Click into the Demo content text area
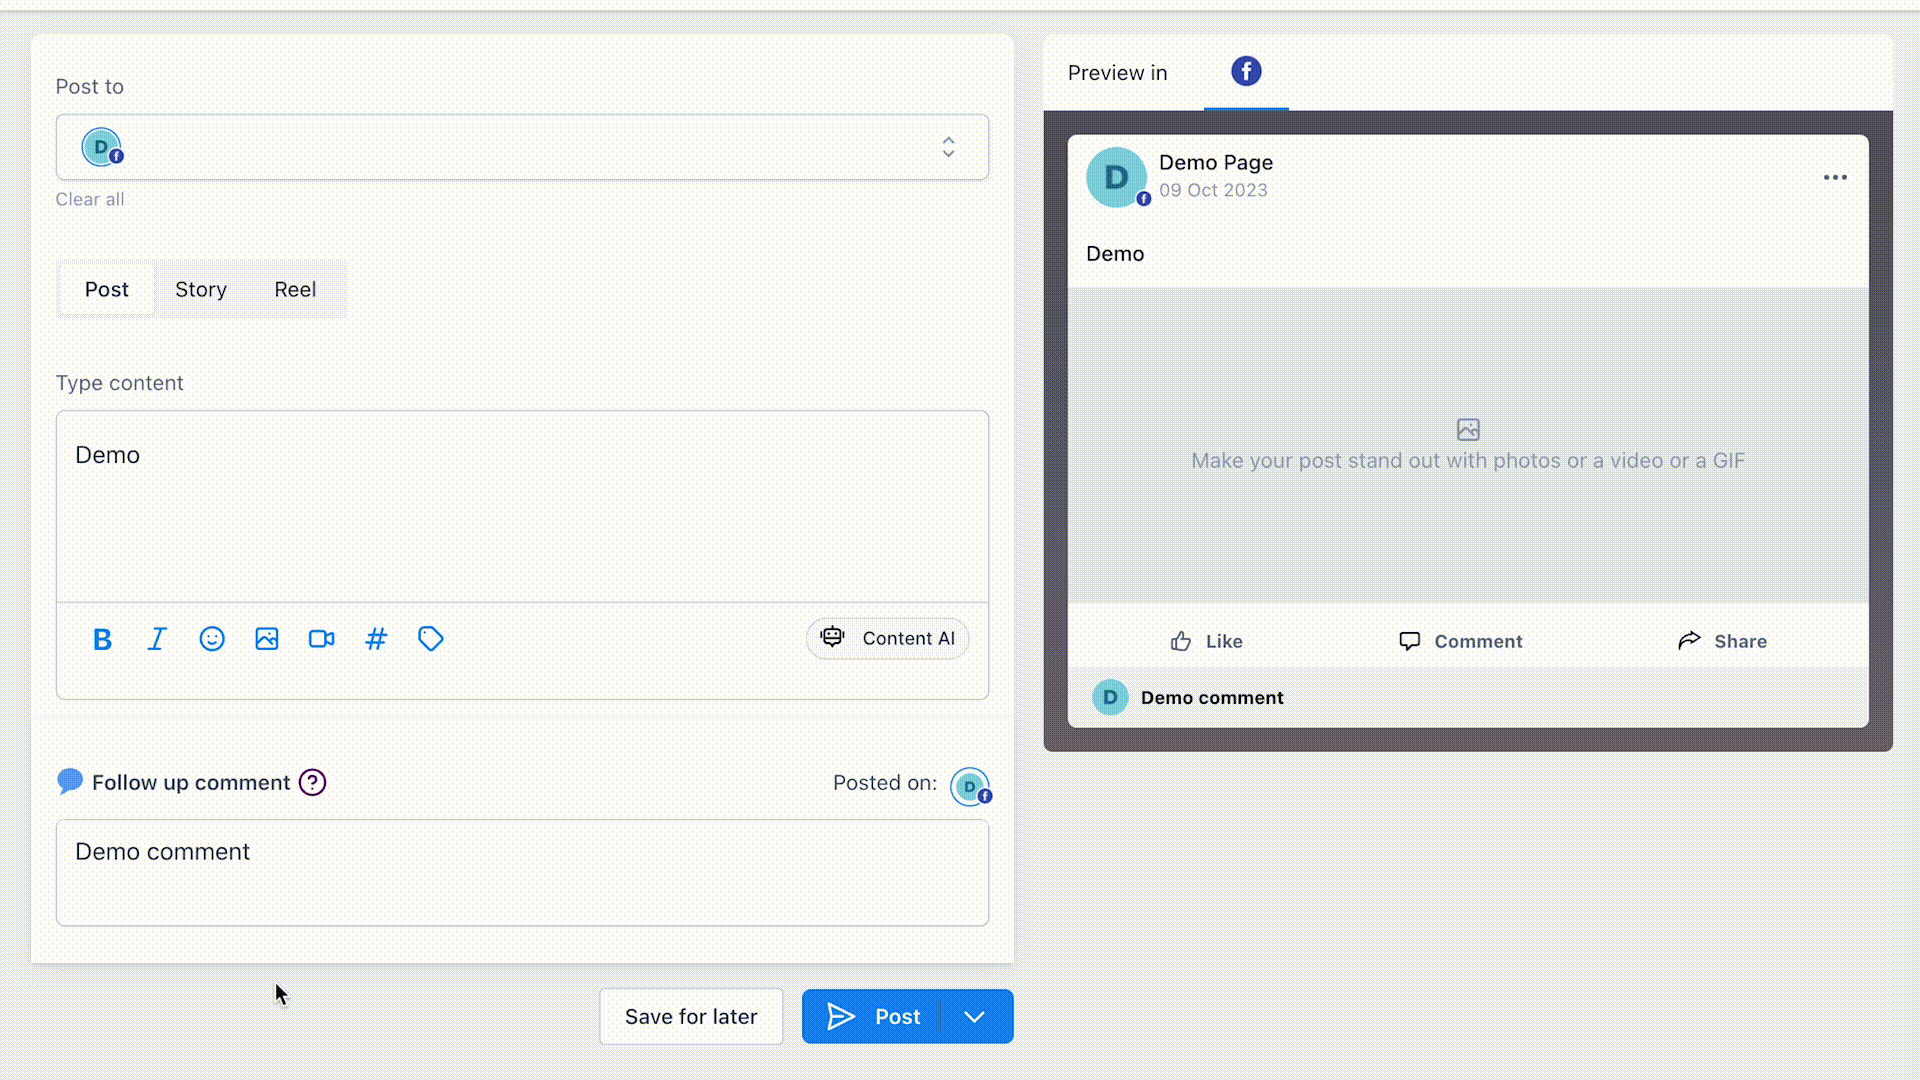1920x1080 pixels. pyautogui.click(x=522, y=505)
